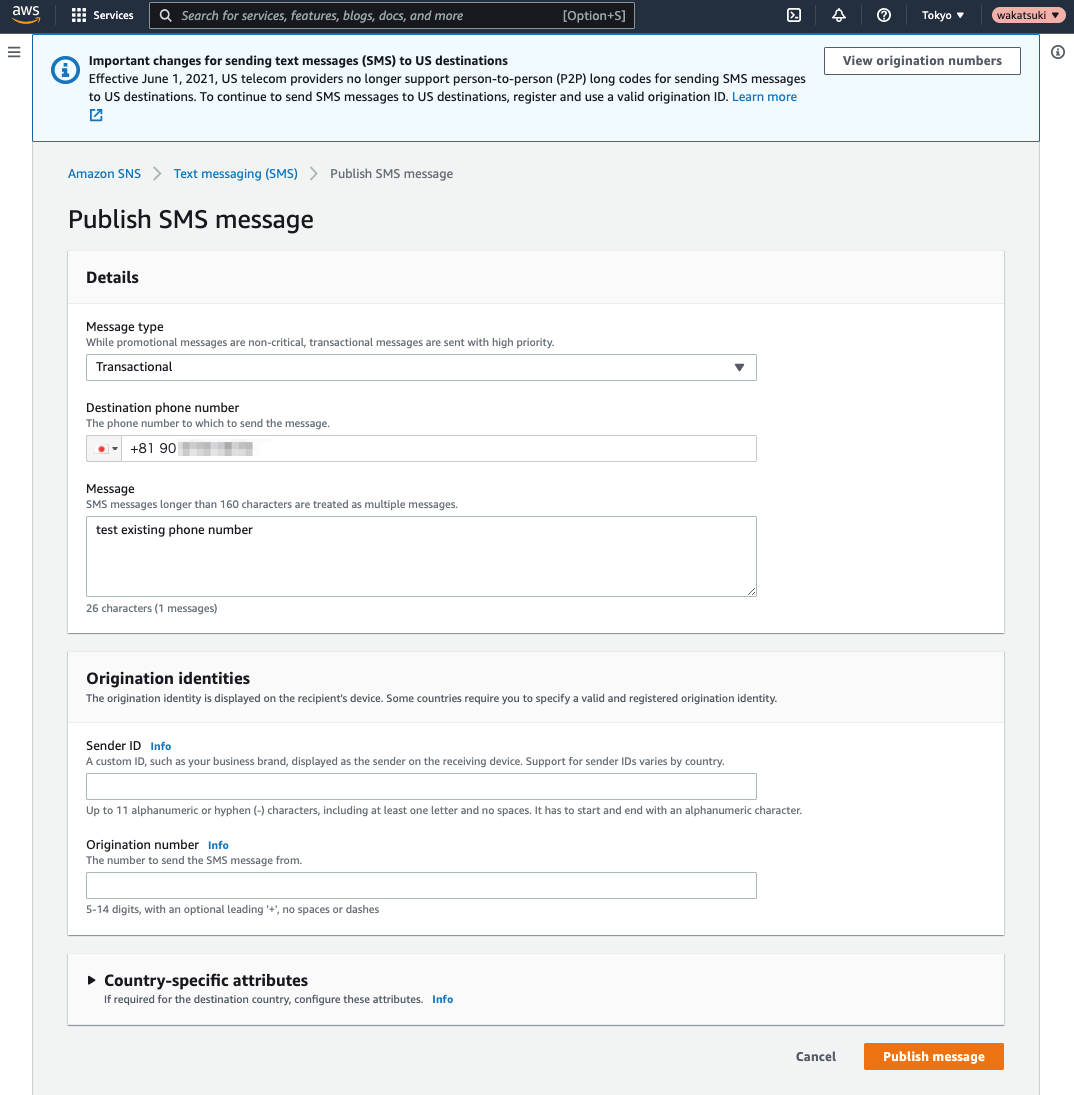Open the Message type Transactional dropdown
This screenshot has height=1095, width=1074.
[421, 367]
